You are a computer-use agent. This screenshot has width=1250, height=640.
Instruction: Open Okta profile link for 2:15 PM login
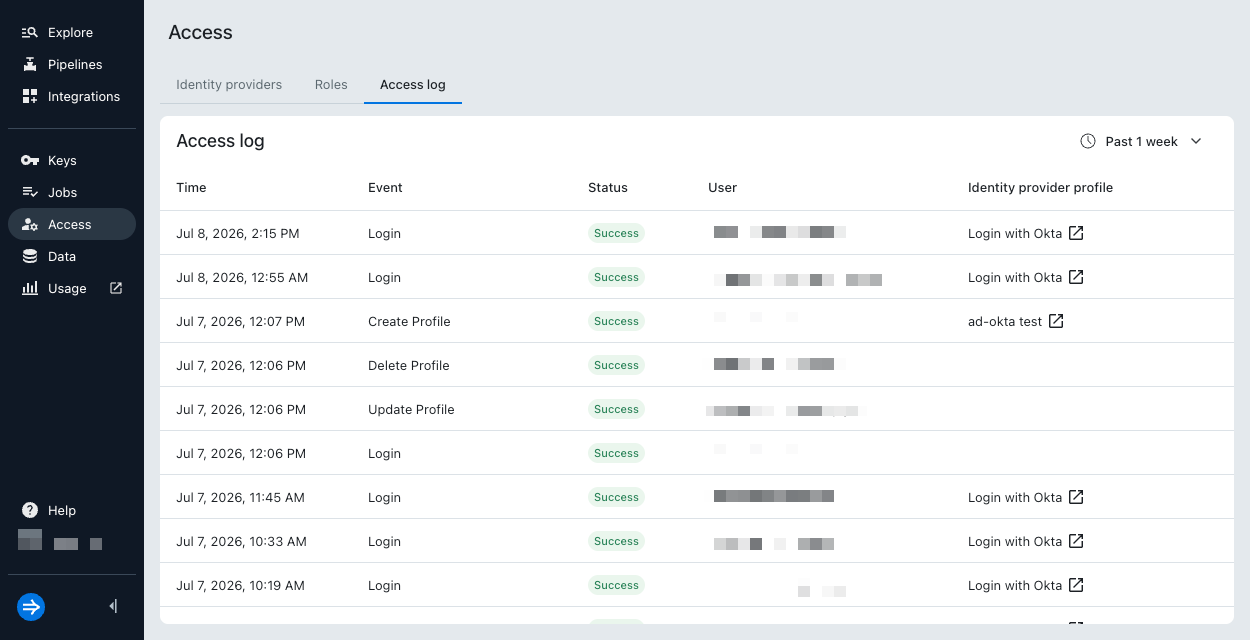1076,233
